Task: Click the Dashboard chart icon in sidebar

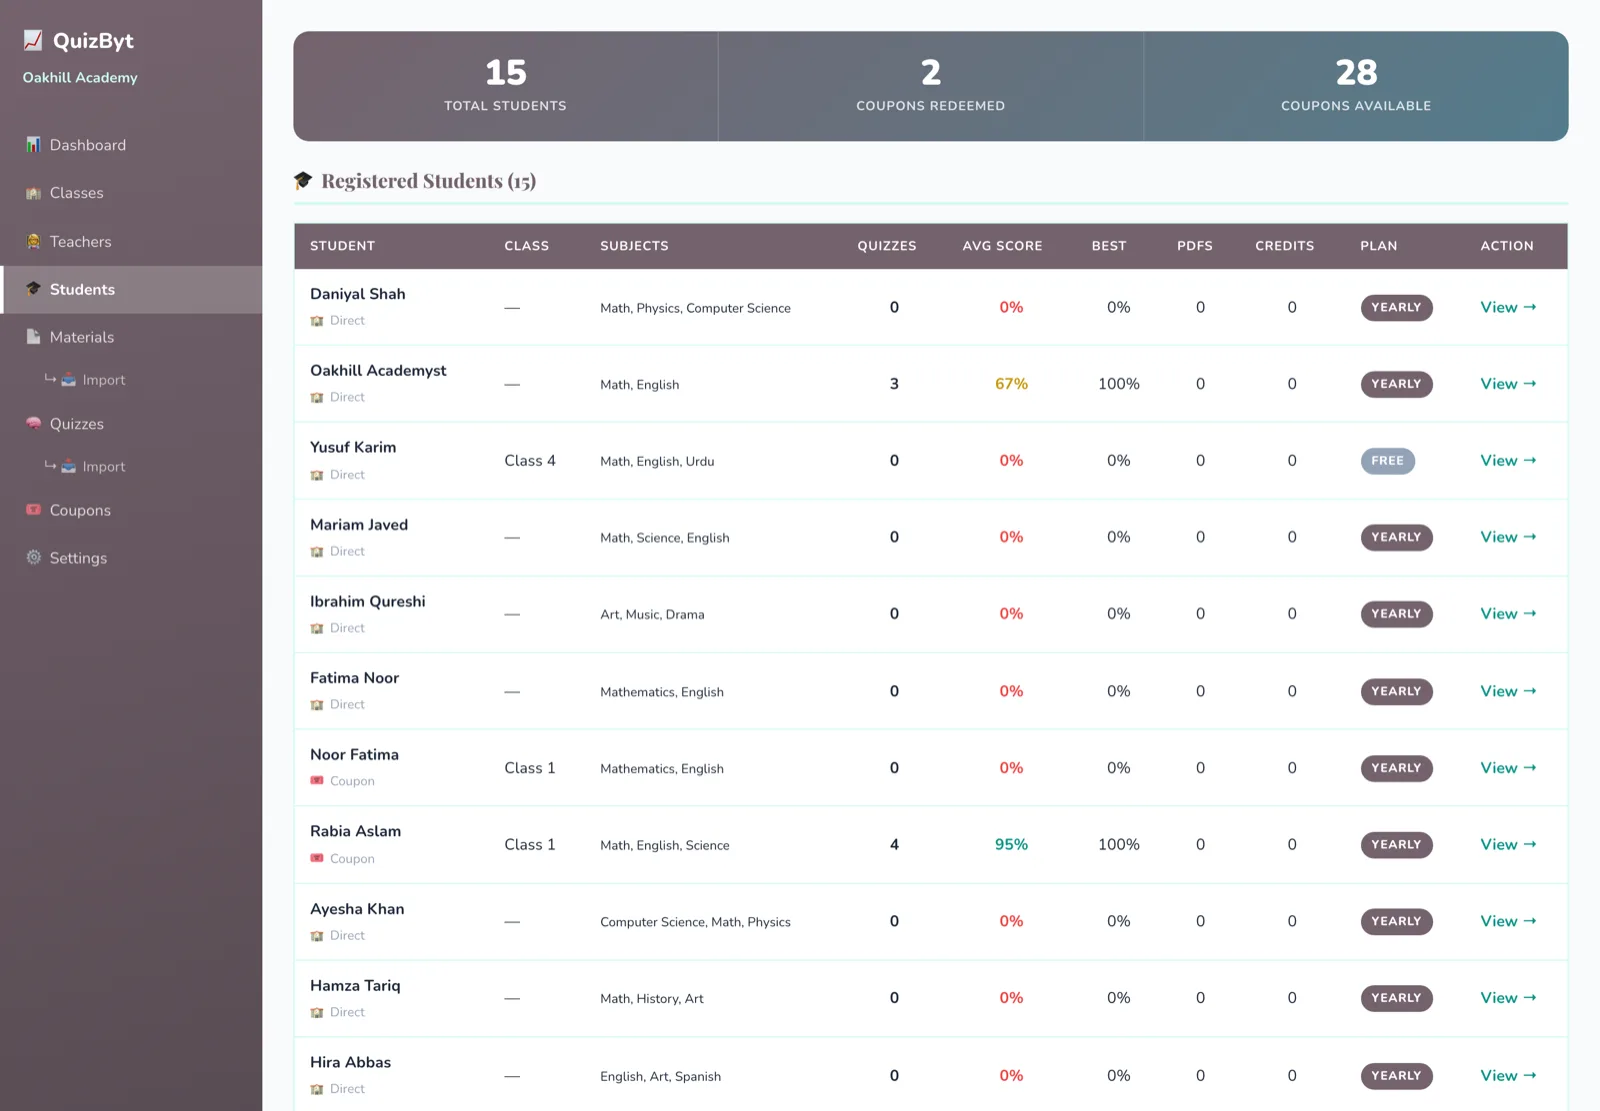Action: 33,145
